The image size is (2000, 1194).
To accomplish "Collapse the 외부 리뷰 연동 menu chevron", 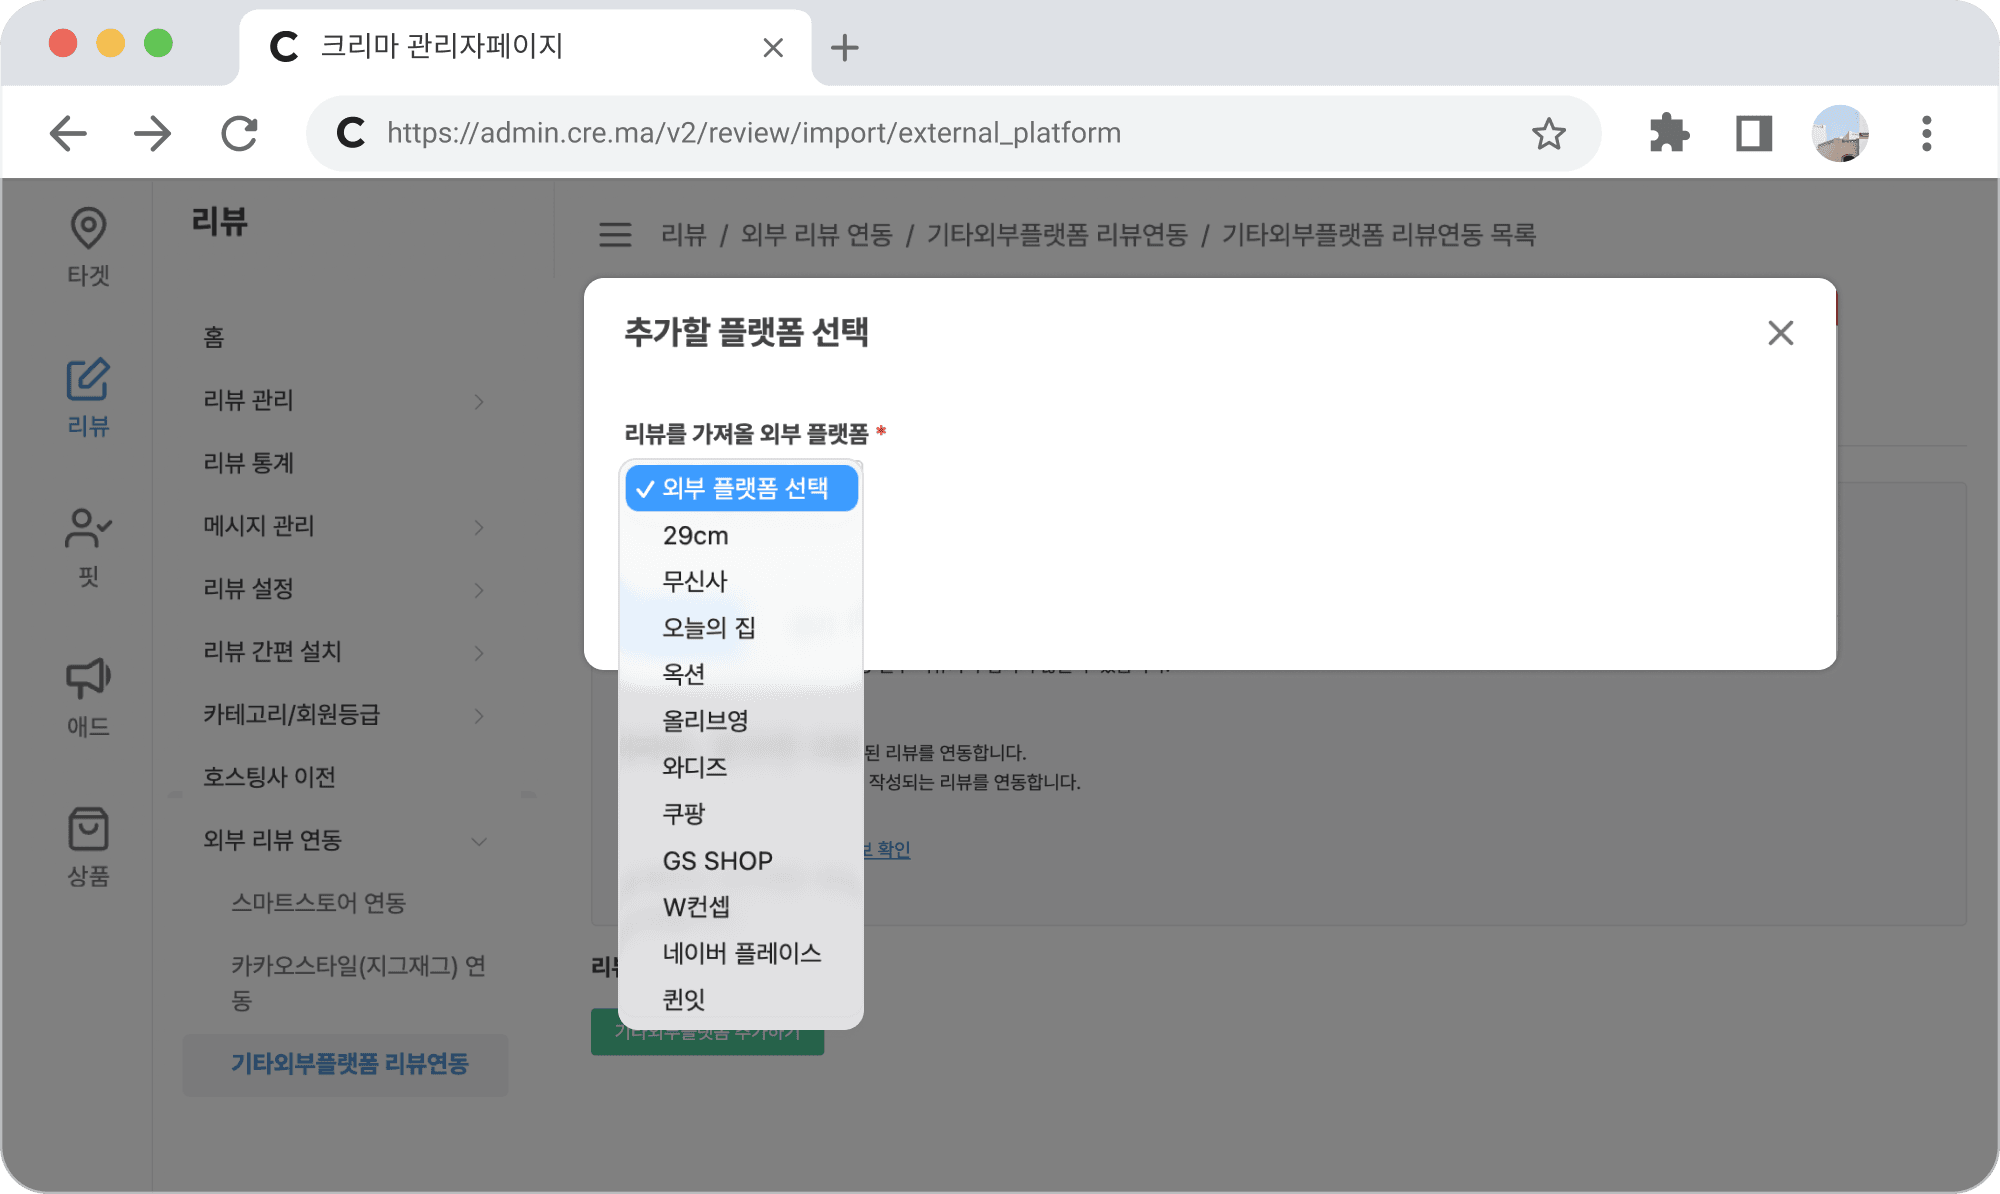I will (479, 841).
